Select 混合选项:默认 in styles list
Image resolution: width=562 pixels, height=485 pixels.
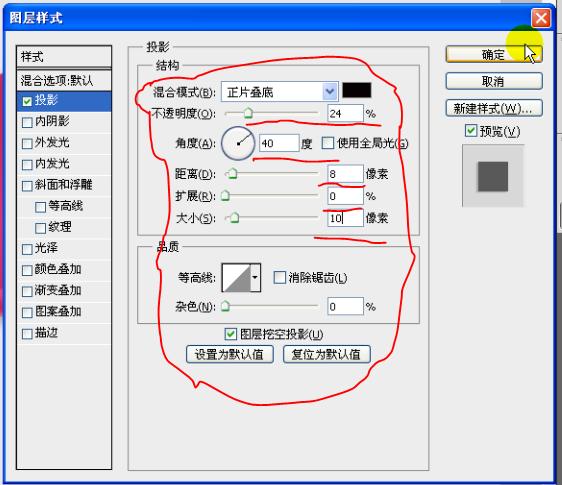pos(64,80)
